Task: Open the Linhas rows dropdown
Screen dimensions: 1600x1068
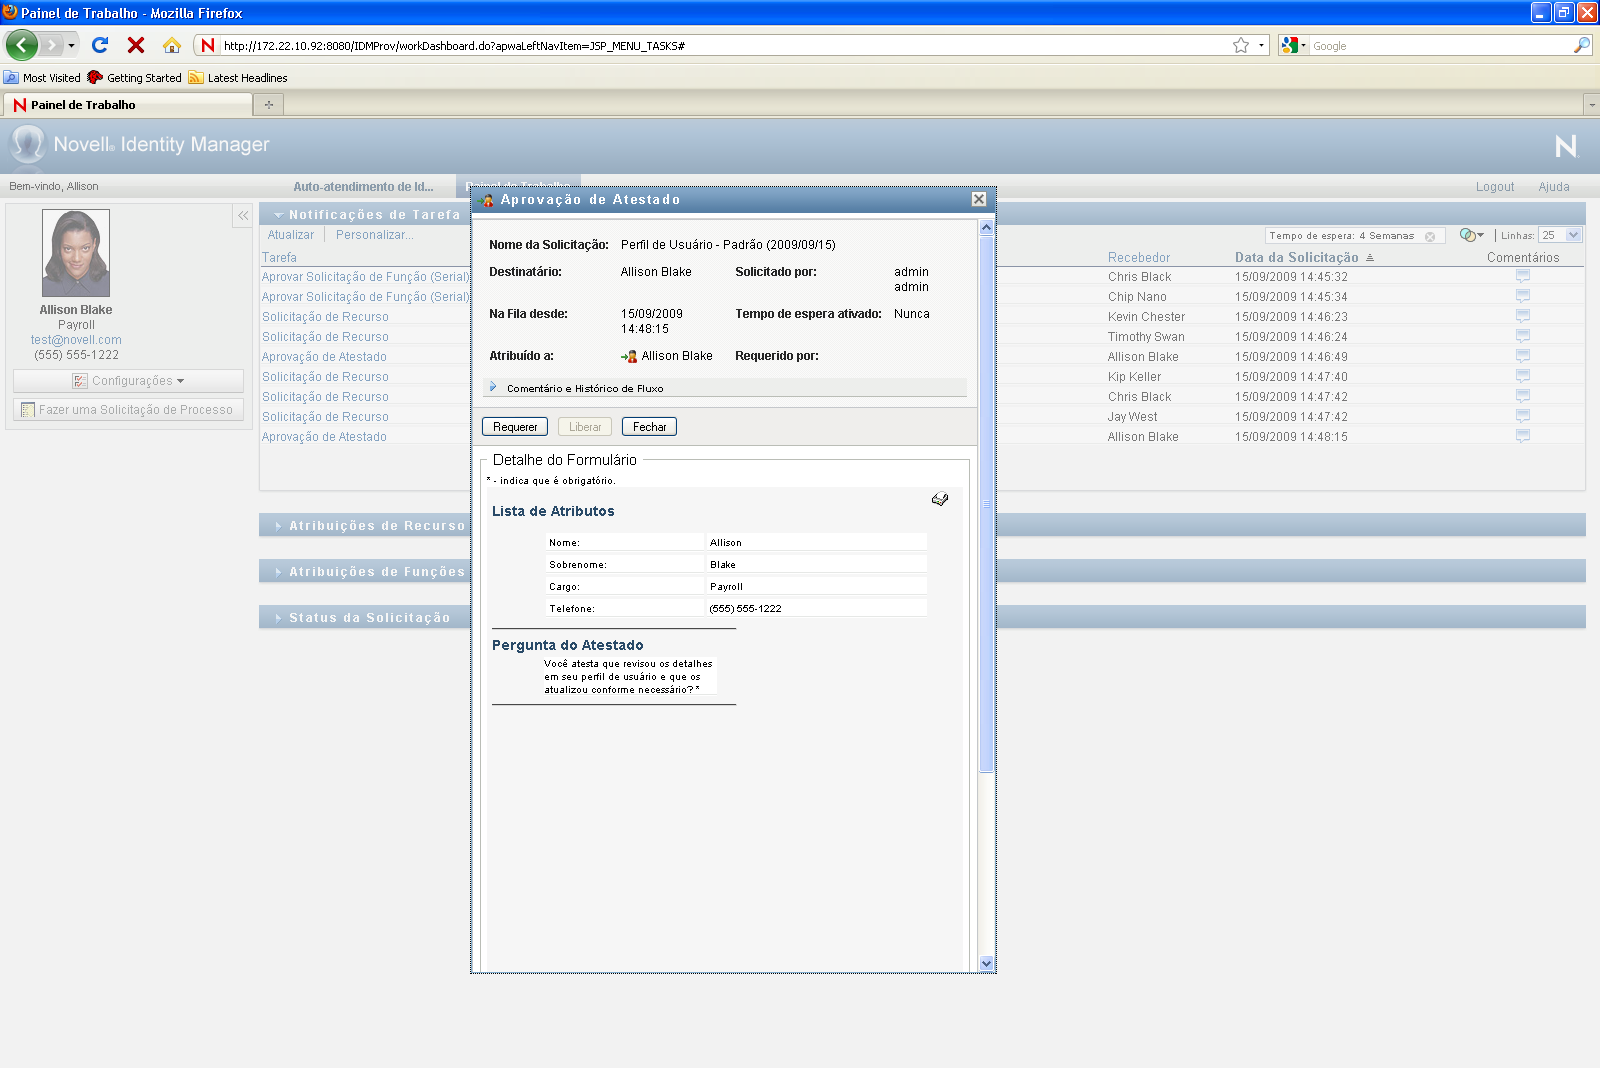Action: tap(1573, 235)
